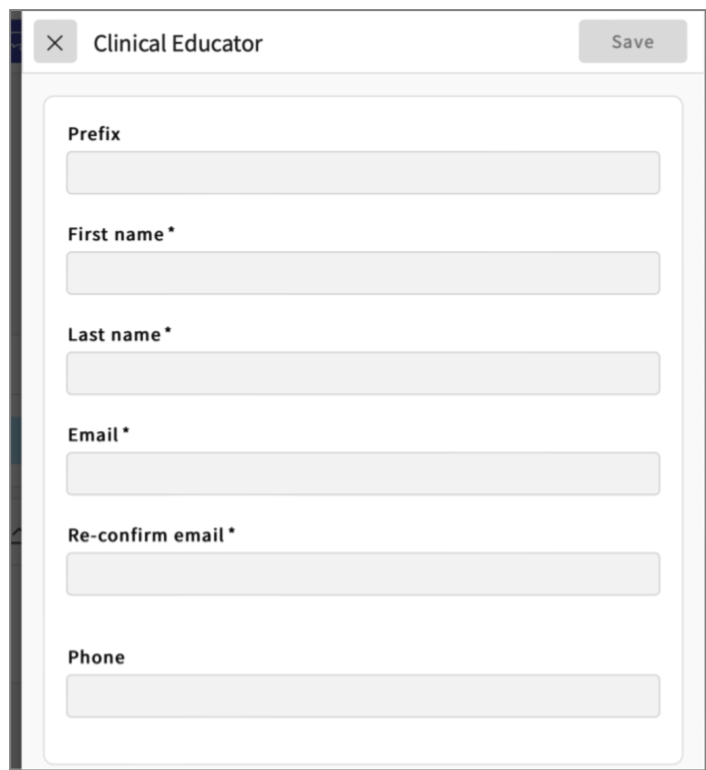Focus the Prefix input field
Image resolution: width=706 pixels, height=770 pixels.
point(362,172)
